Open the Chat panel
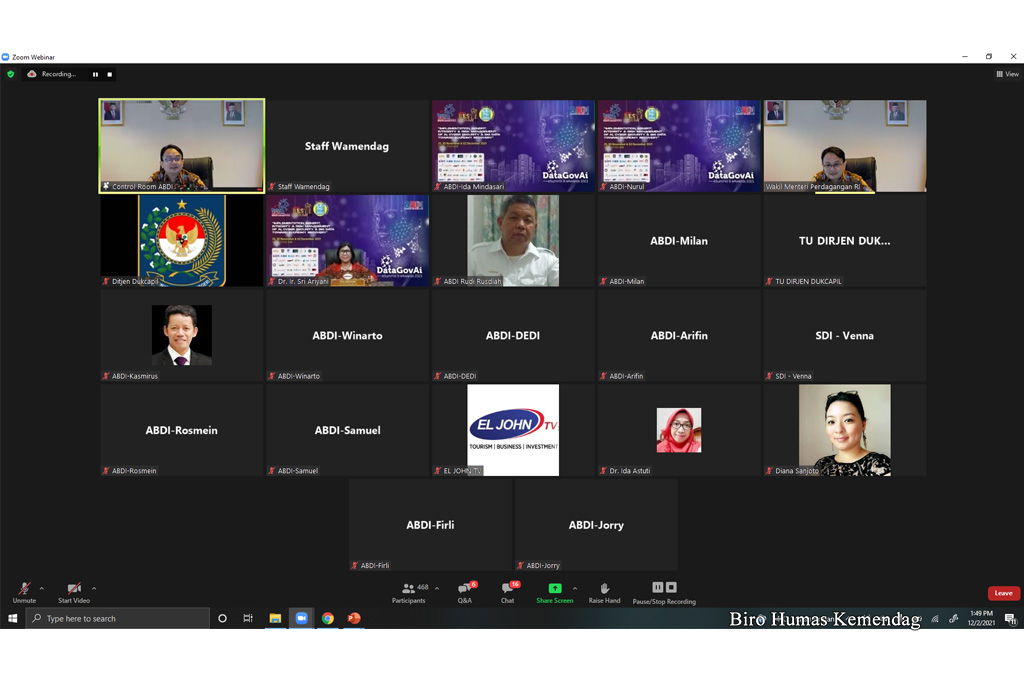 tap(507, 590)
